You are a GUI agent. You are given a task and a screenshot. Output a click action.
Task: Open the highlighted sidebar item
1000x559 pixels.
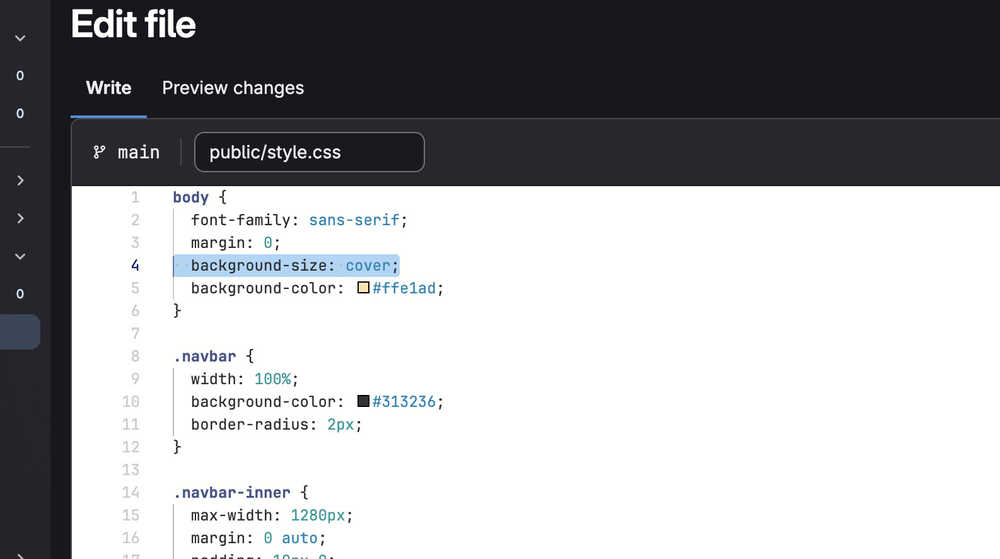[x=20, y=332]
